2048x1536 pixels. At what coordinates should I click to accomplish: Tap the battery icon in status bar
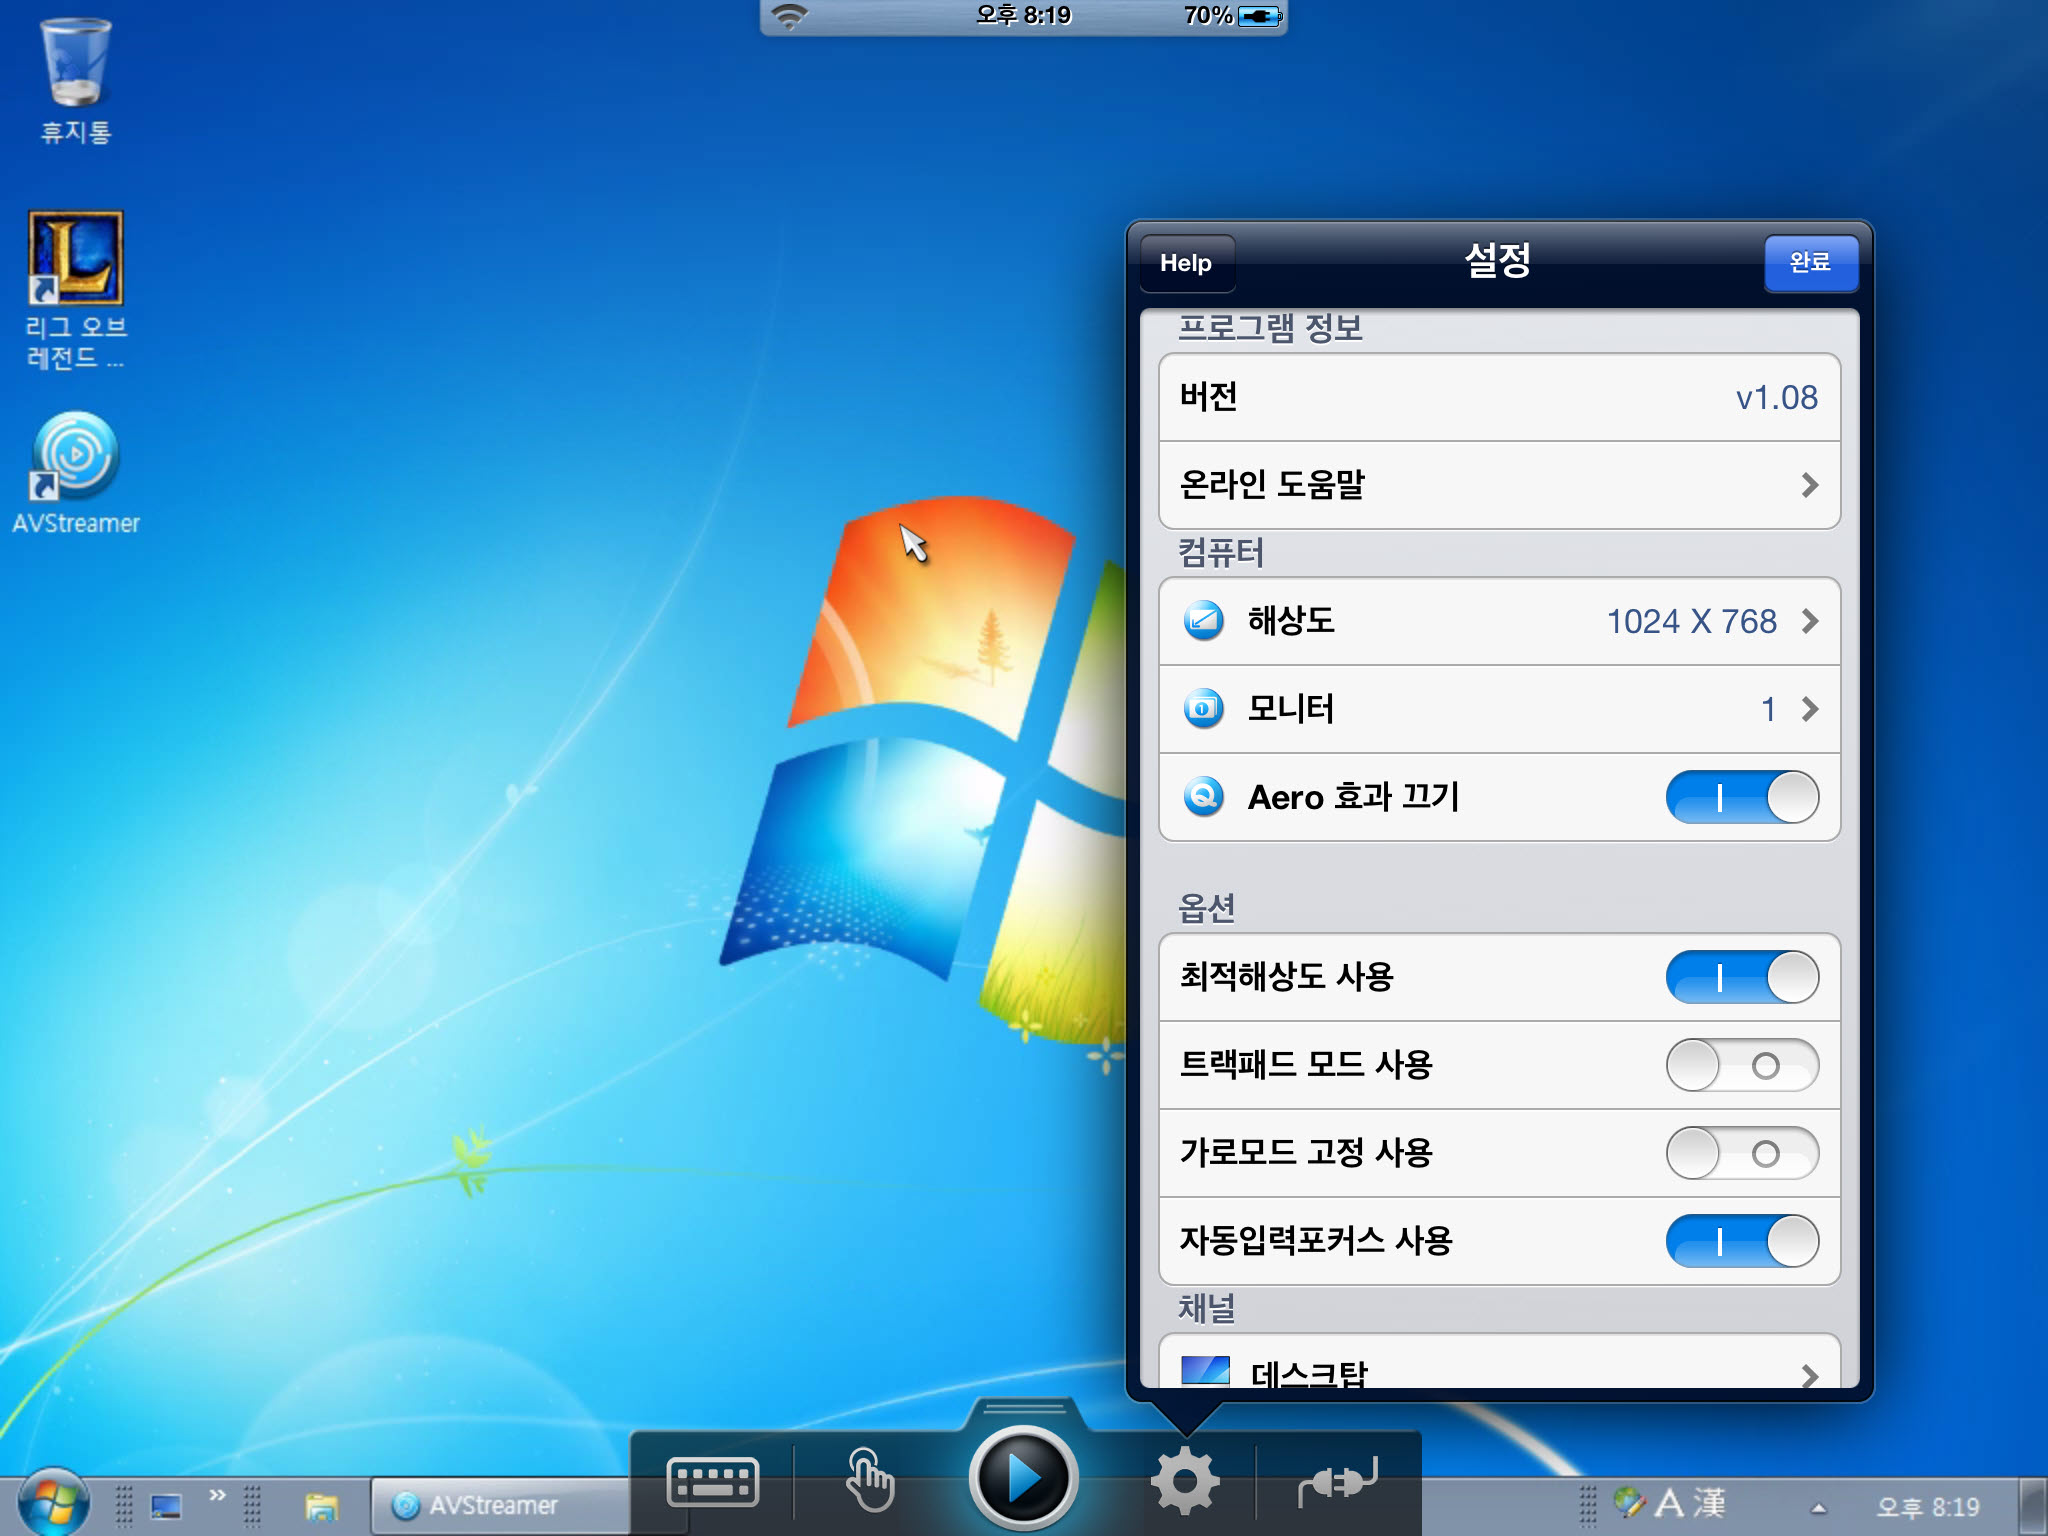pos(1260,16)
